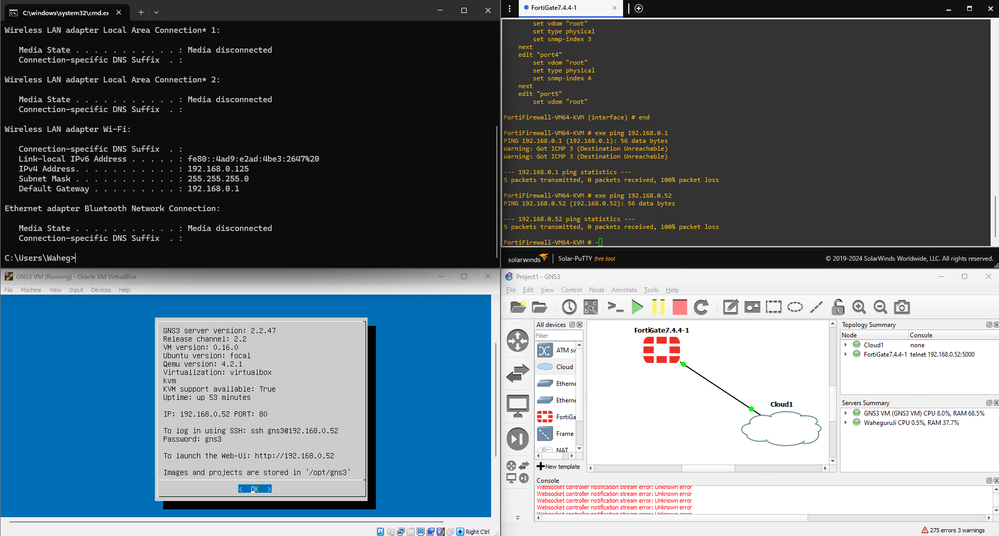Screen dimensions: 999x536
Task: Select the Insert picture icon
Action: tap(752, 307)
